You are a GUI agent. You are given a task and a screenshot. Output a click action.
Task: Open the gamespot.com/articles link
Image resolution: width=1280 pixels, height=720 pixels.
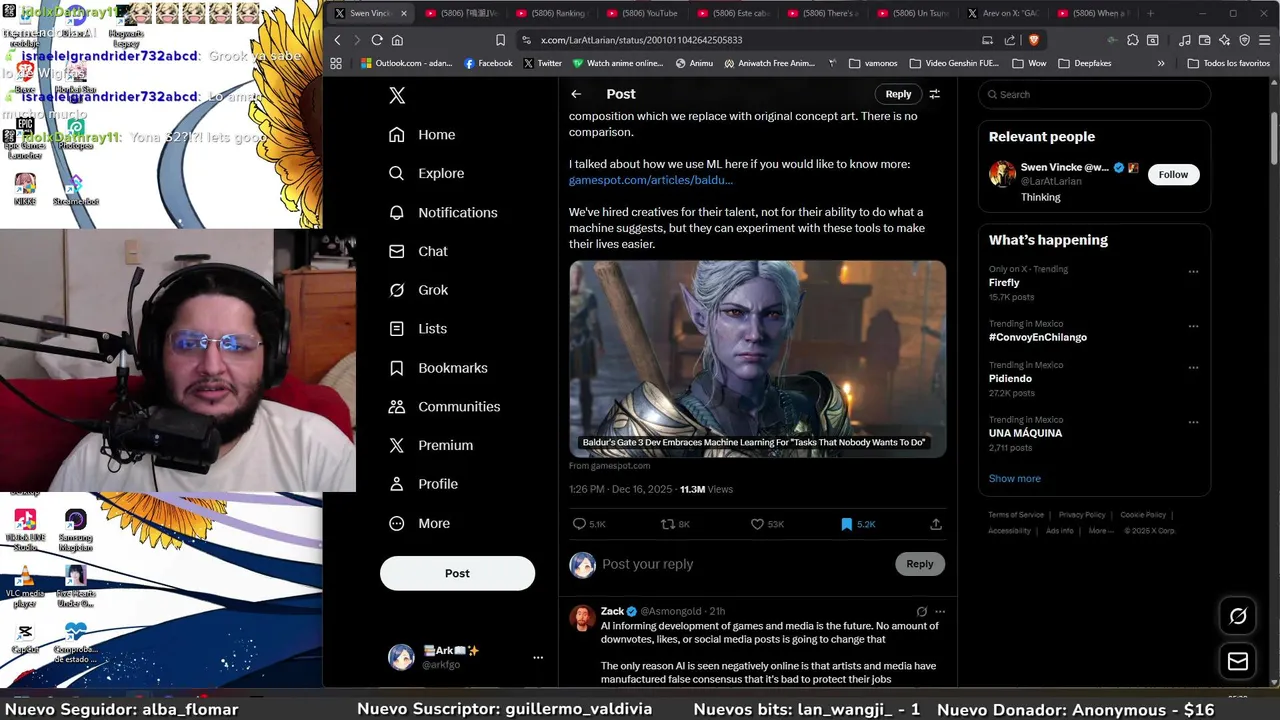651,180
